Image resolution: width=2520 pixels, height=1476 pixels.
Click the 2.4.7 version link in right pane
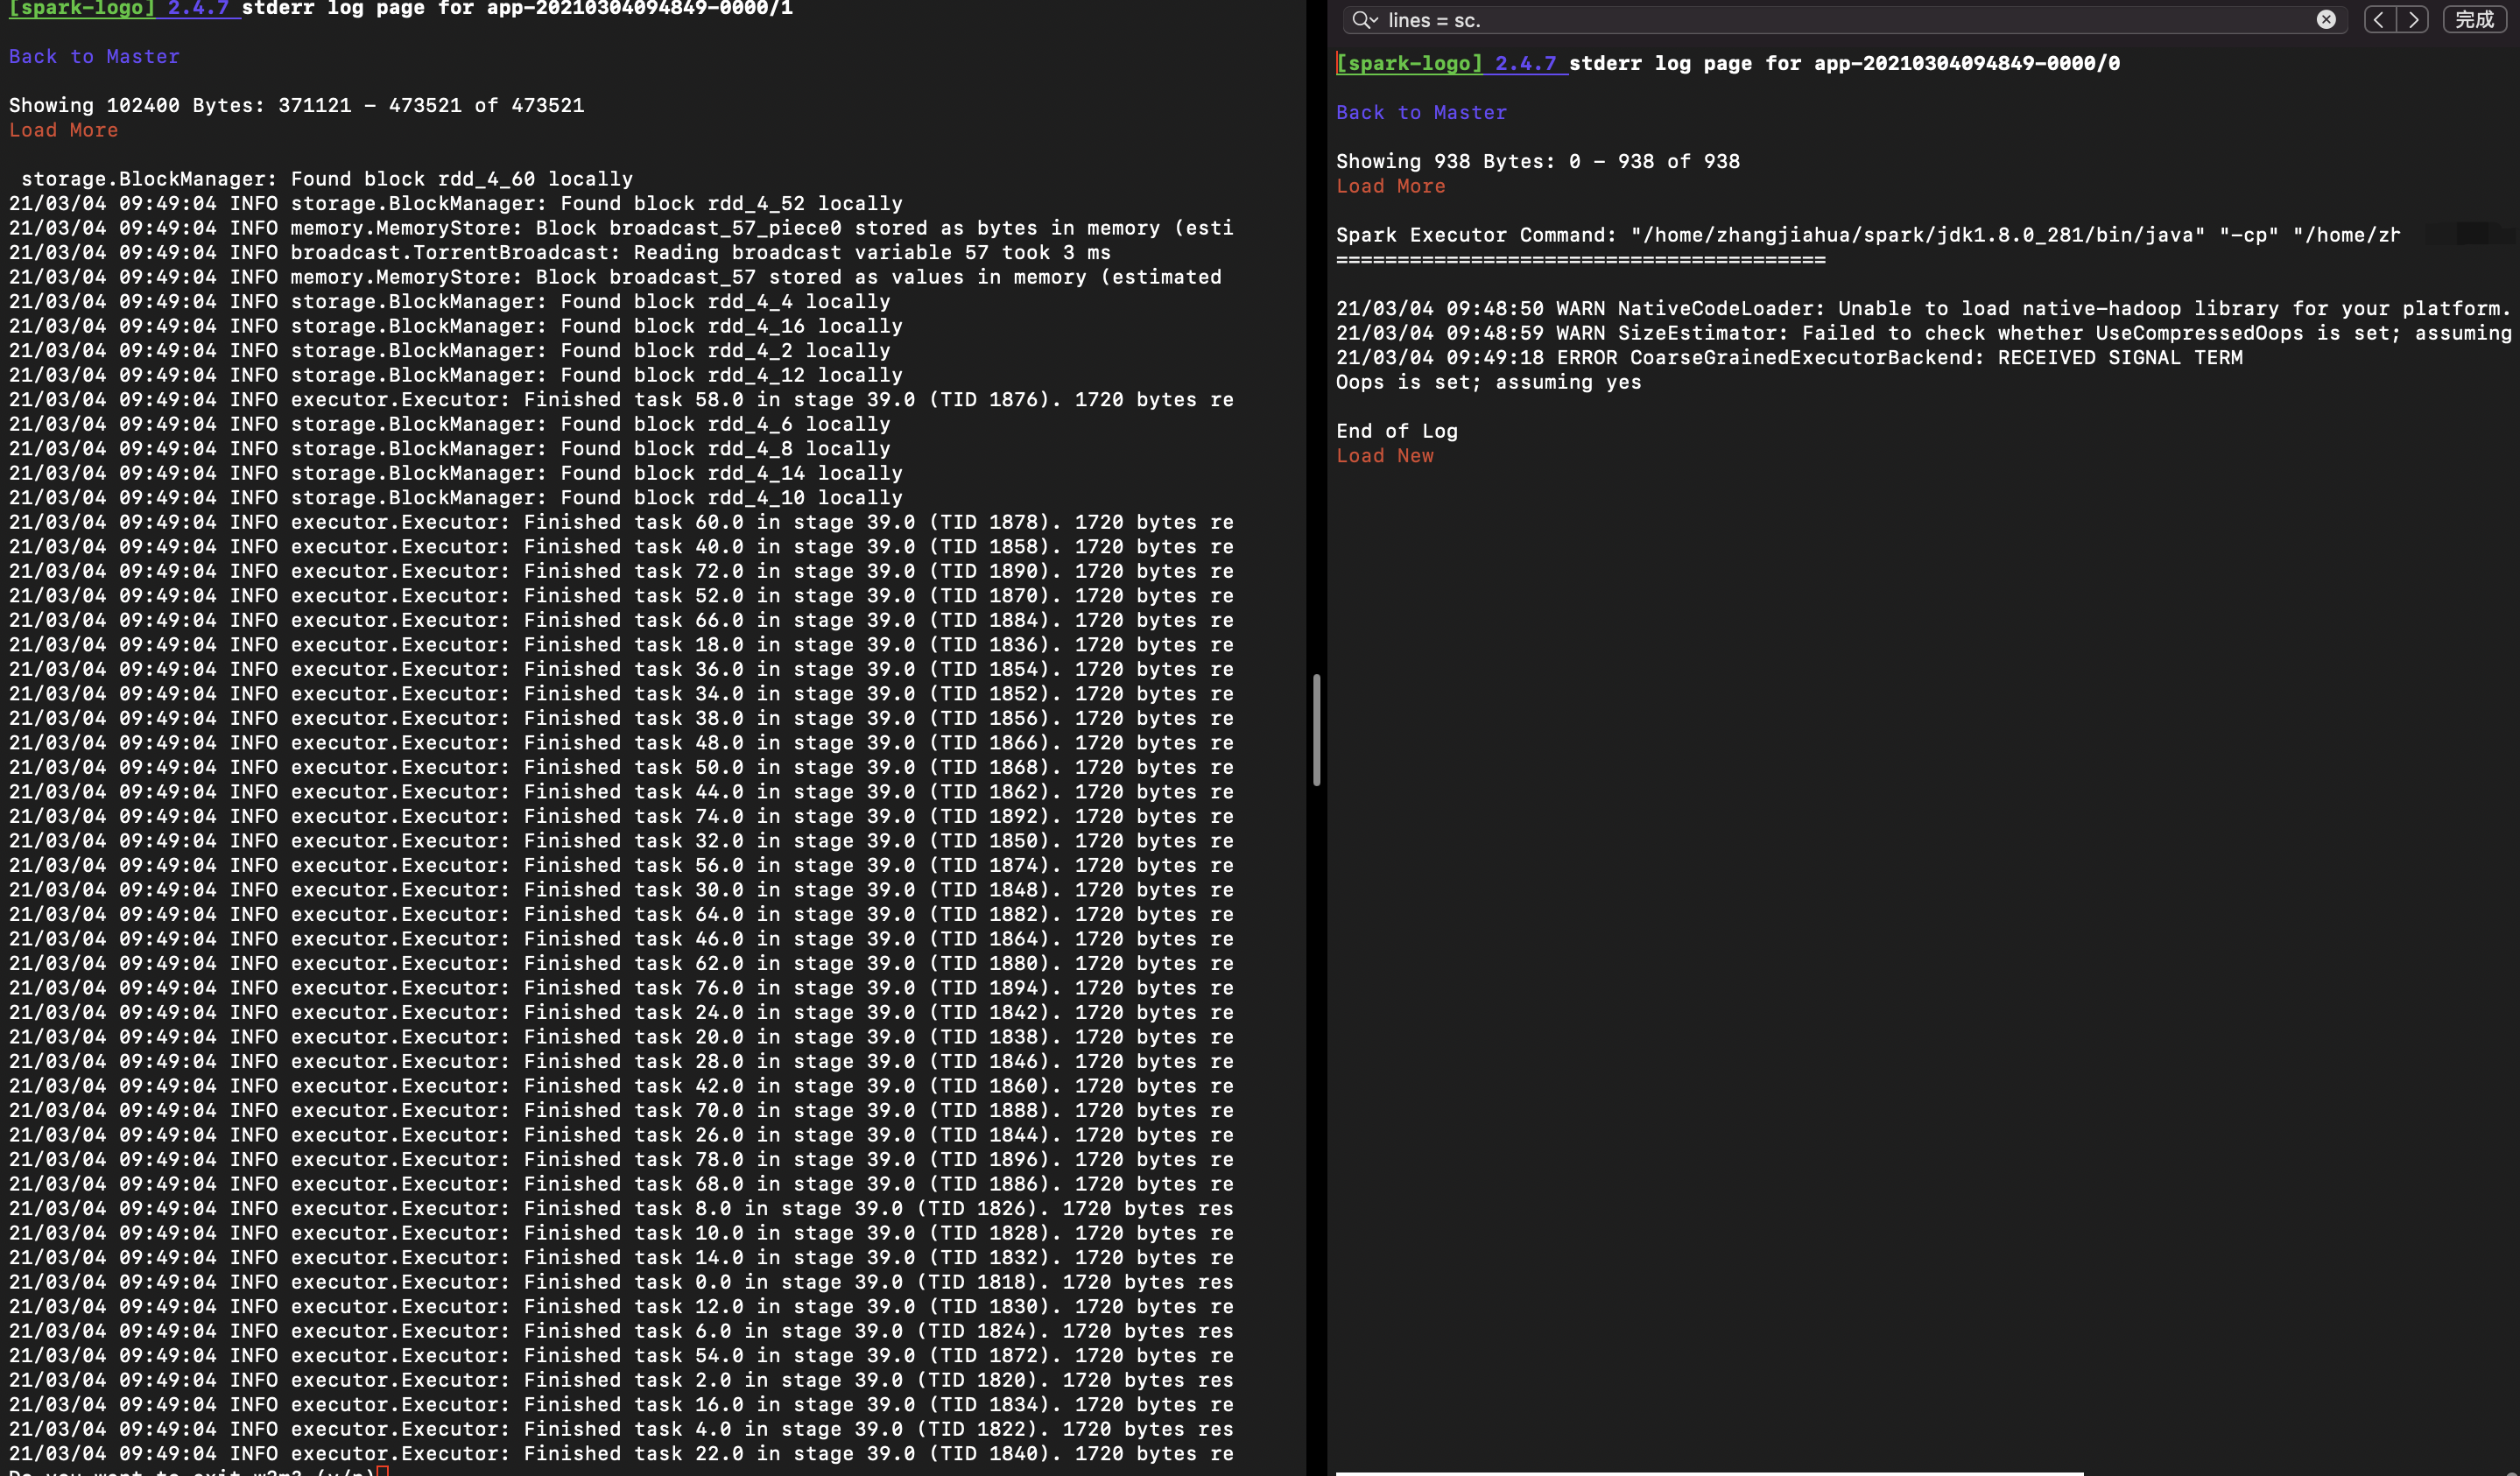click(1525, 63)
